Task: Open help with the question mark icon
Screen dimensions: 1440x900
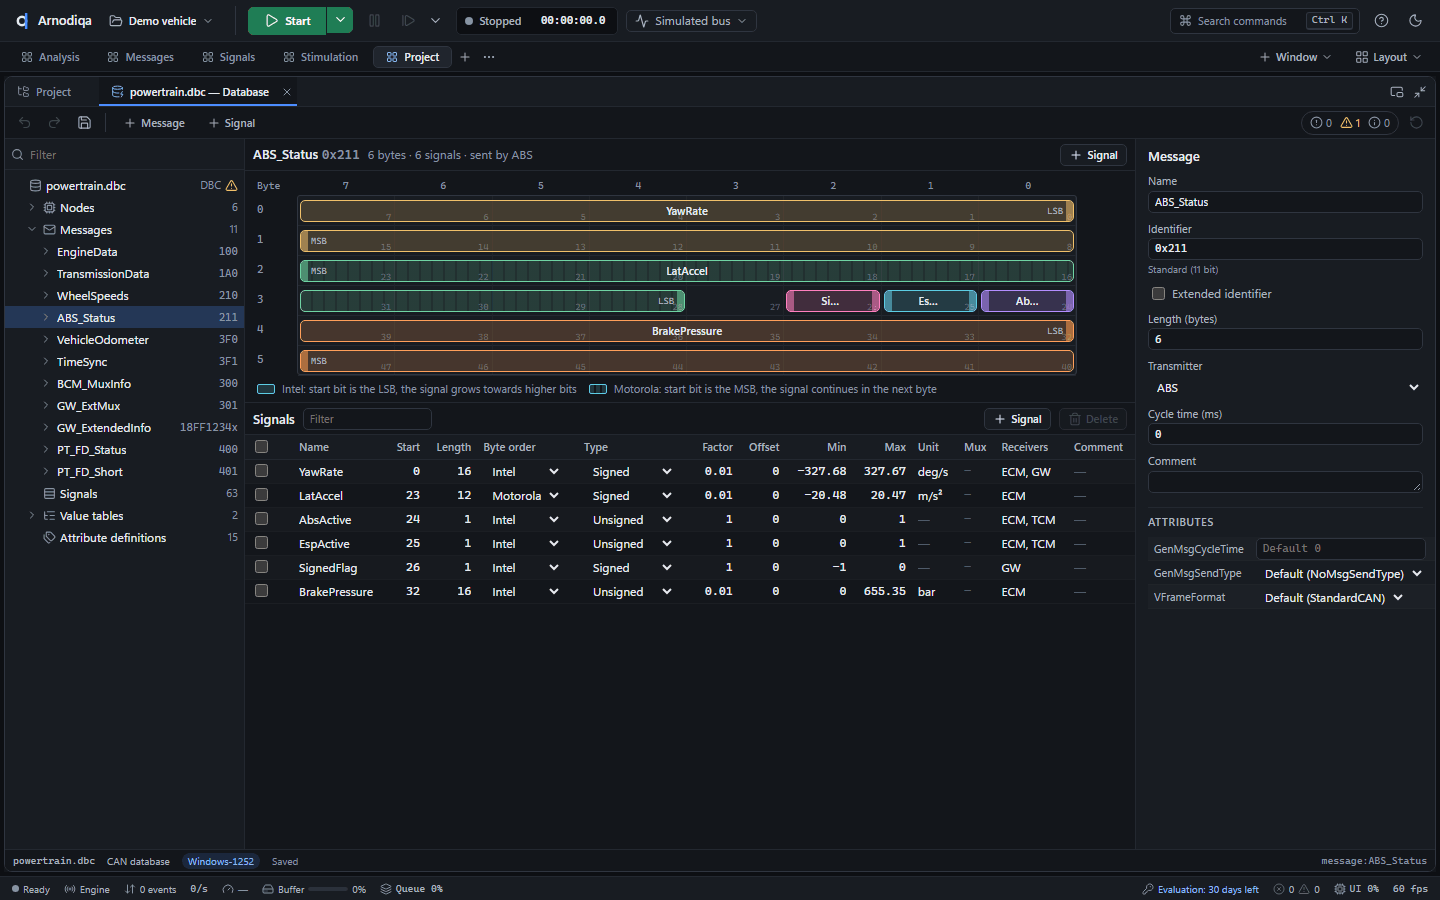Action: (x=1381, y=21)
